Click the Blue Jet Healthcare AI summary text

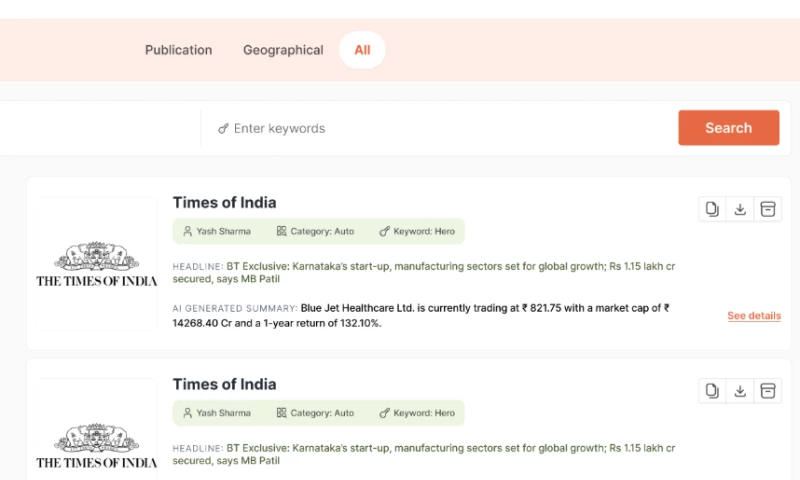click(421, 315)
